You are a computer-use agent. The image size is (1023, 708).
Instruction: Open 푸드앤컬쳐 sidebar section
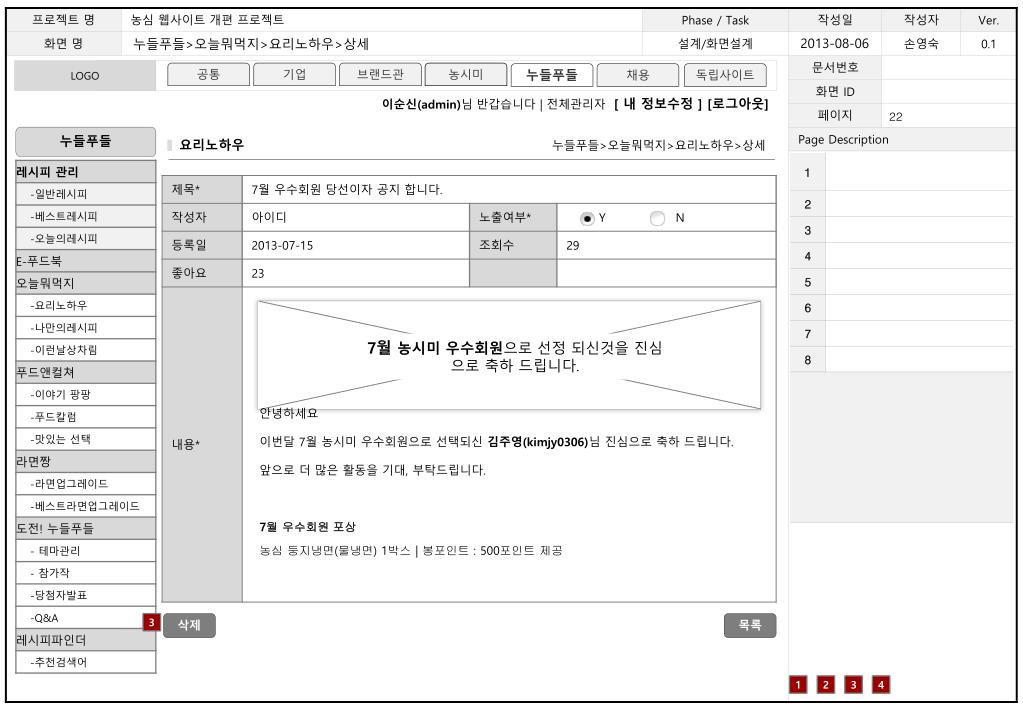[x=85, y=373]
